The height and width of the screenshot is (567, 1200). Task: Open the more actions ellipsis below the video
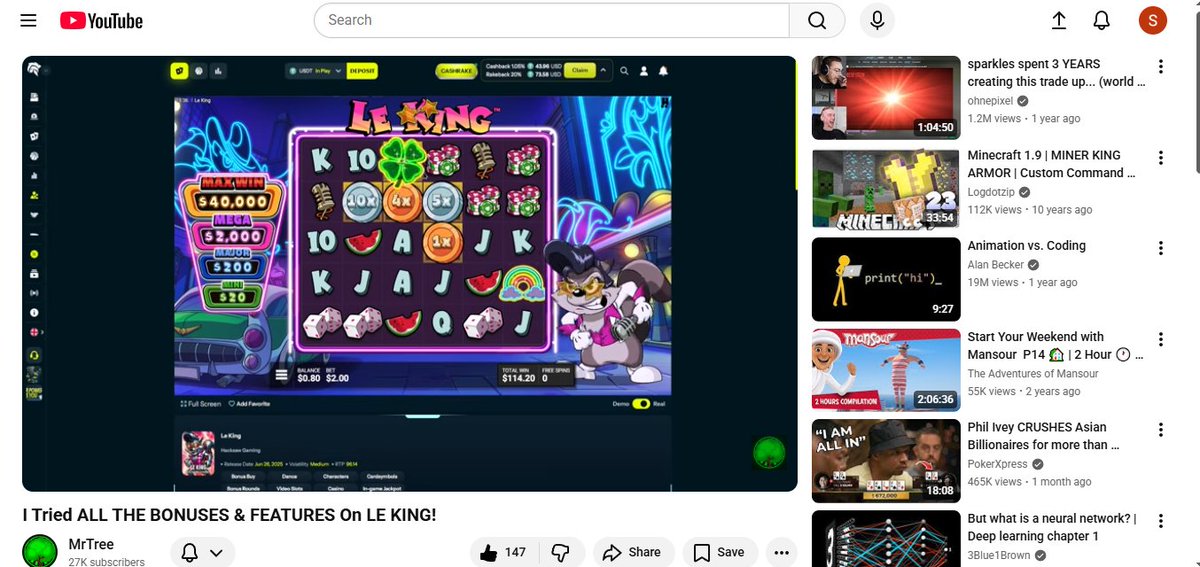[781, 552]
